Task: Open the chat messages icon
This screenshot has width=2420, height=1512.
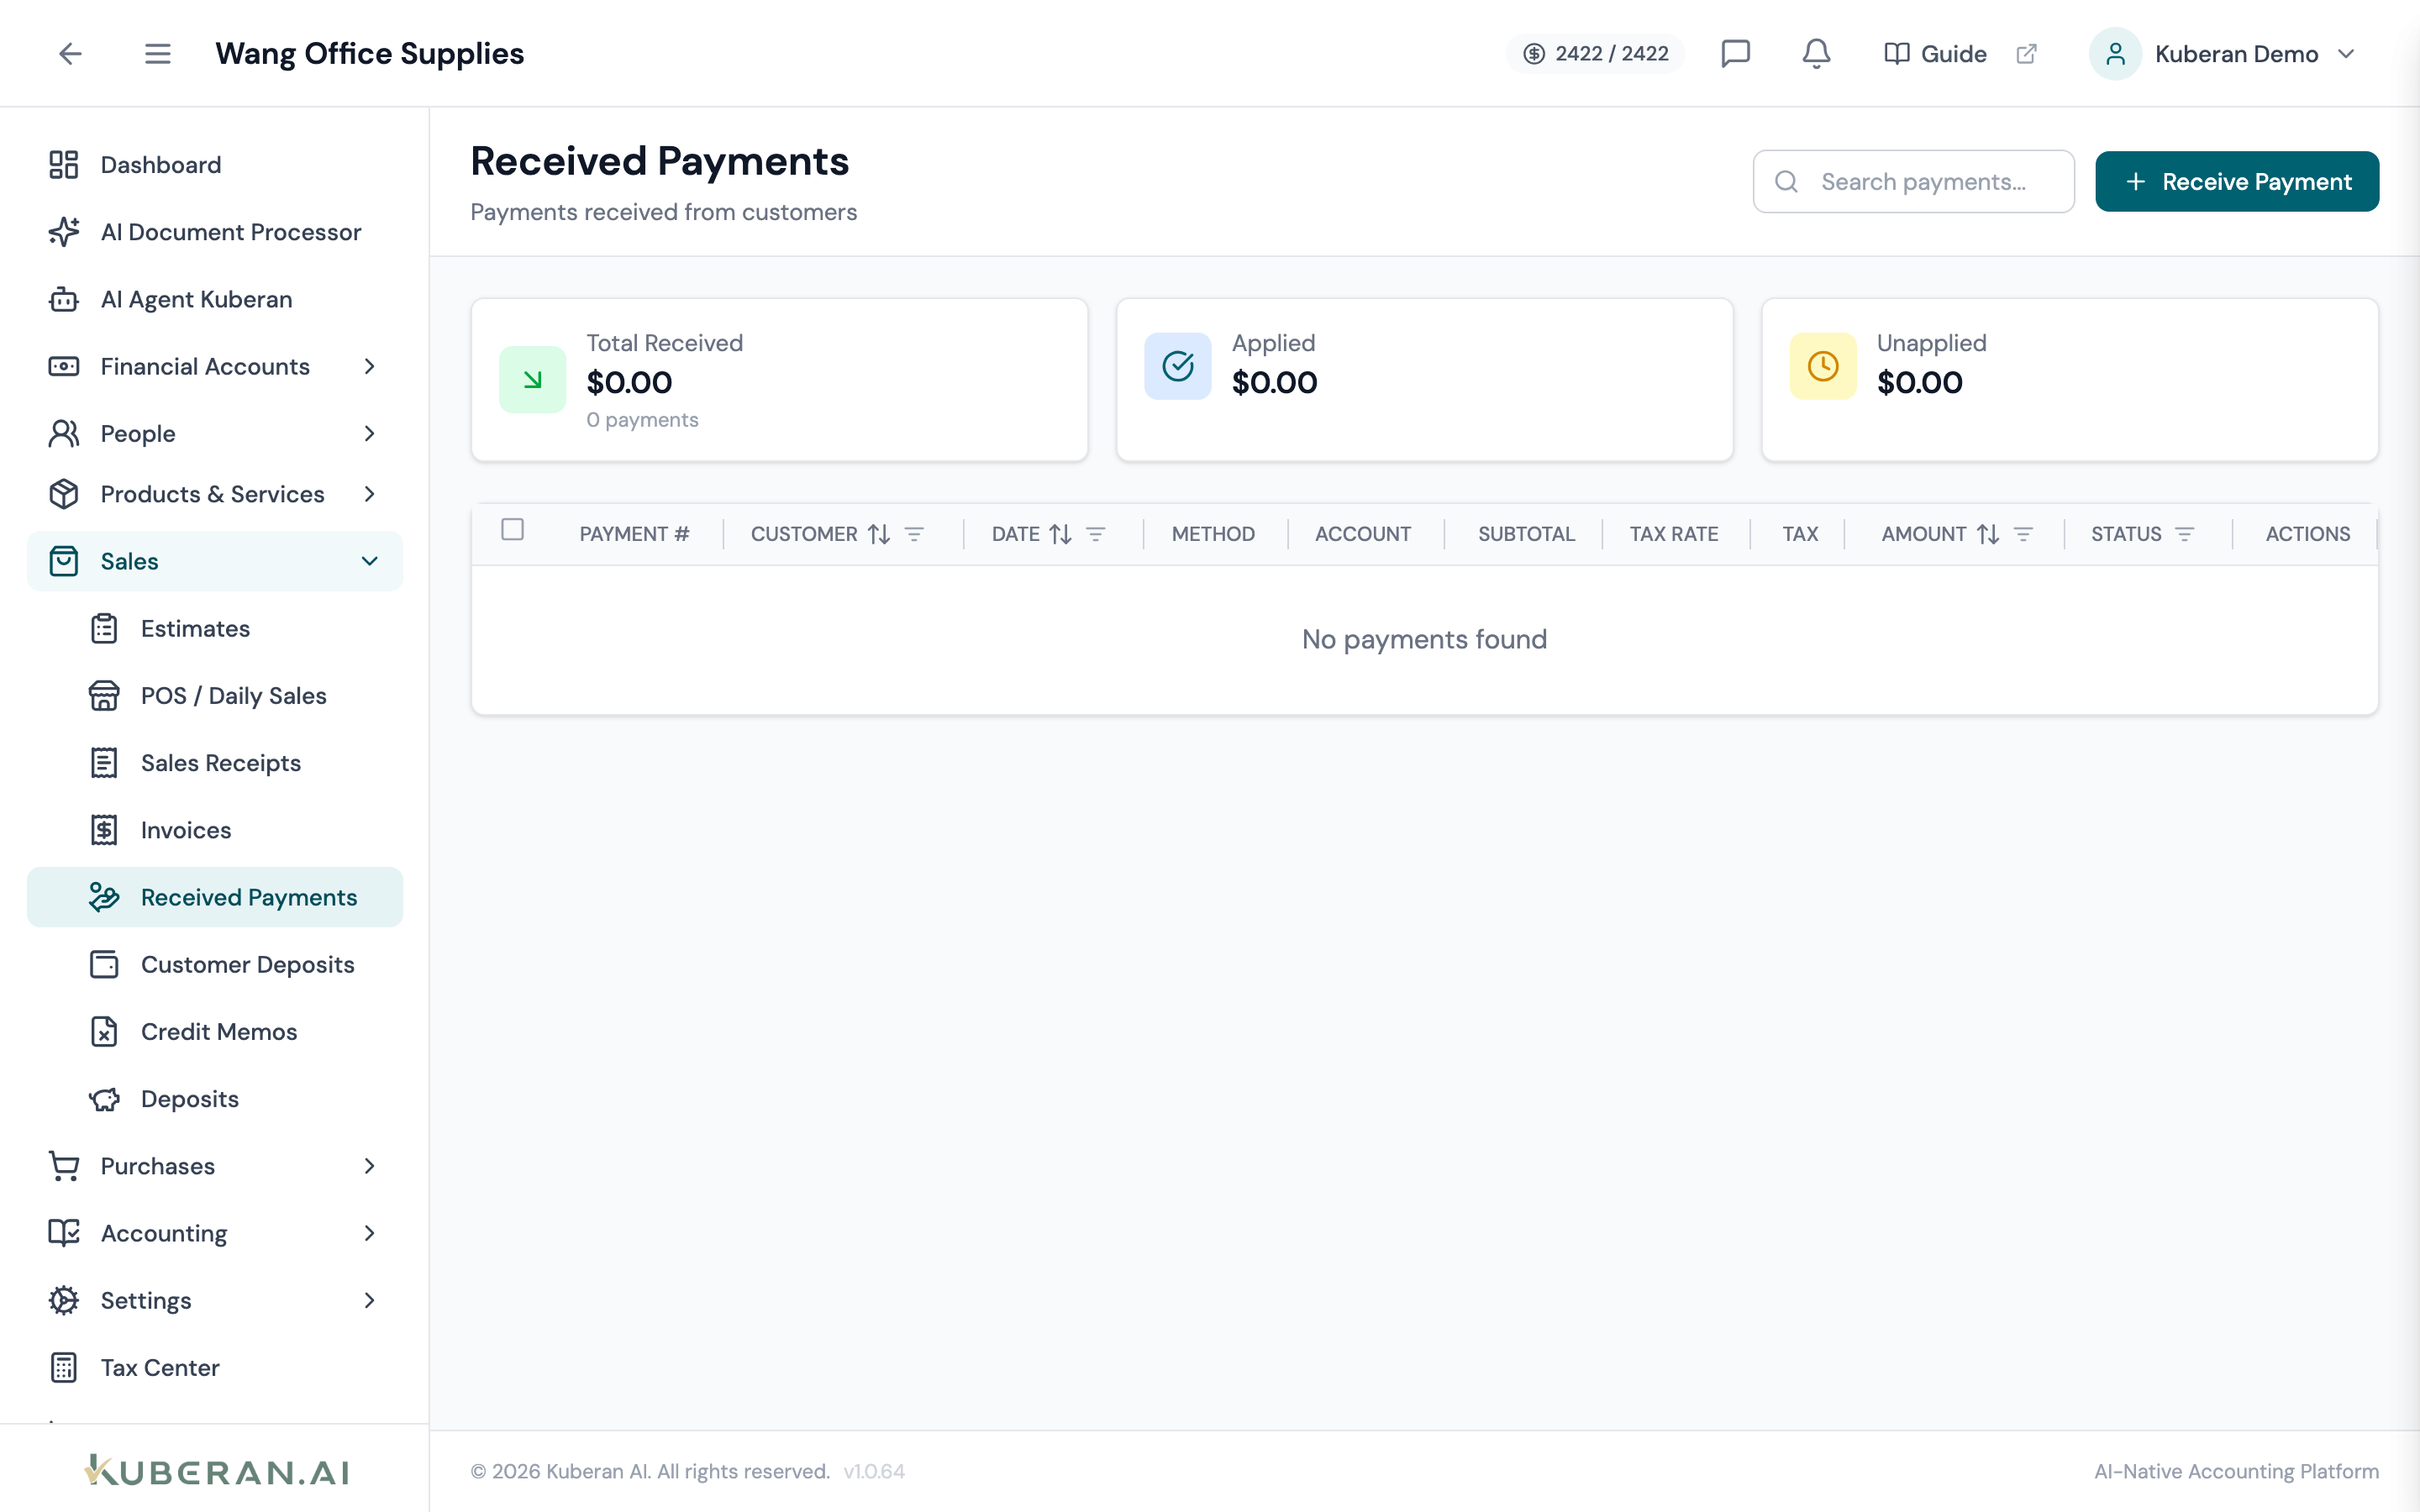Action: (x=1735, y=53)
